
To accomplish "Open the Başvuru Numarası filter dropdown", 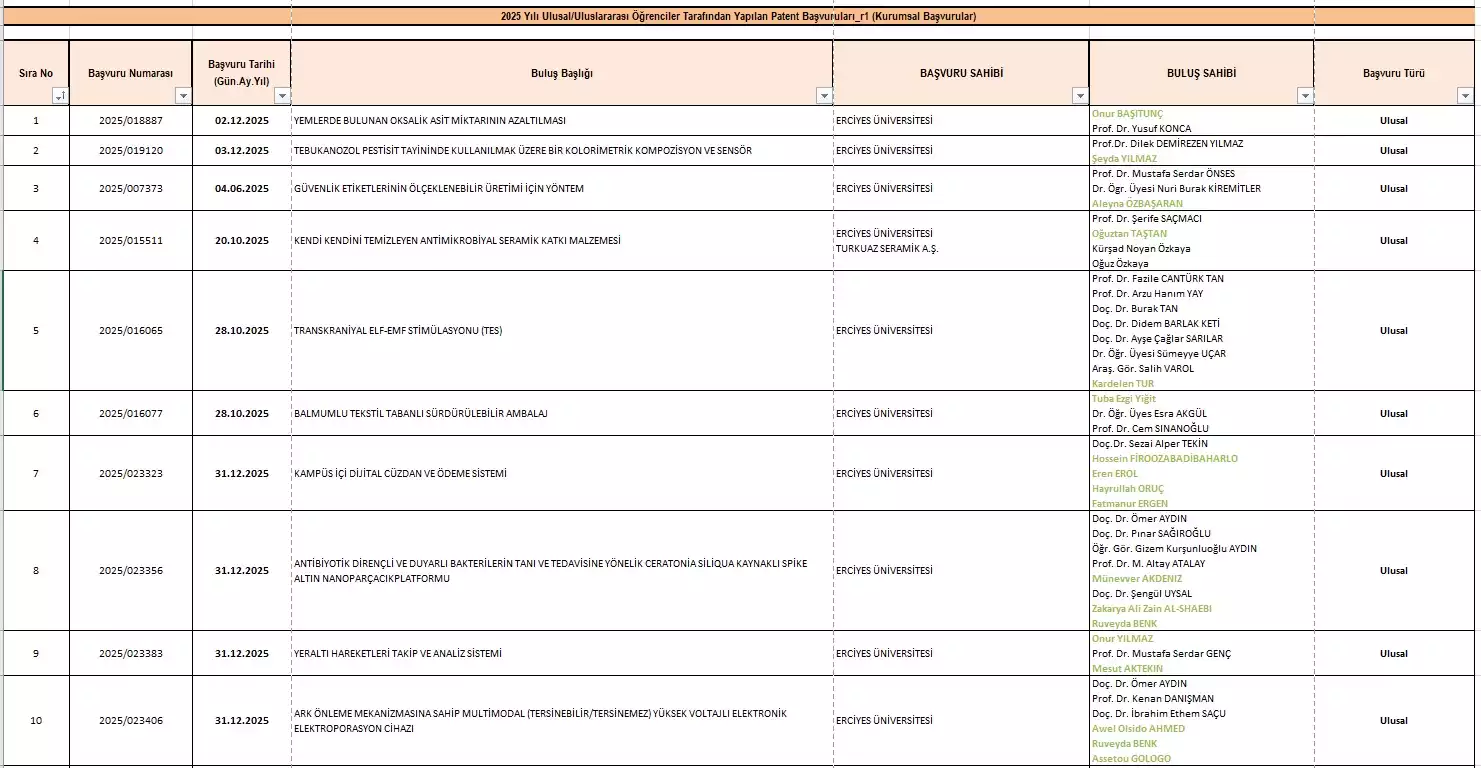I will pos(183,96).
